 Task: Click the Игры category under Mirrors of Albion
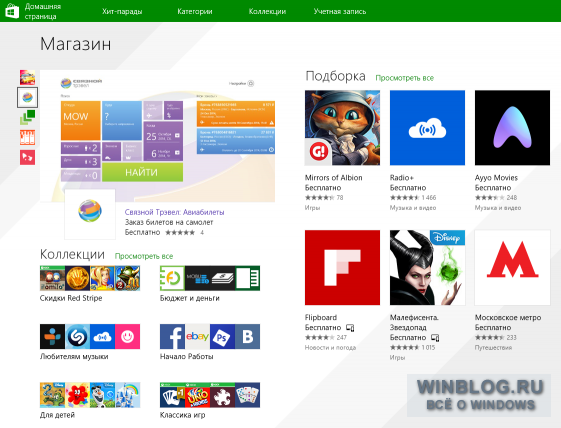click(312, 208)
